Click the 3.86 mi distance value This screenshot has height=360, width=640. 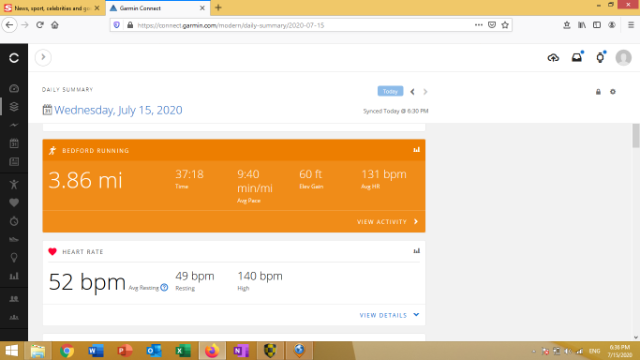(85, 180)
